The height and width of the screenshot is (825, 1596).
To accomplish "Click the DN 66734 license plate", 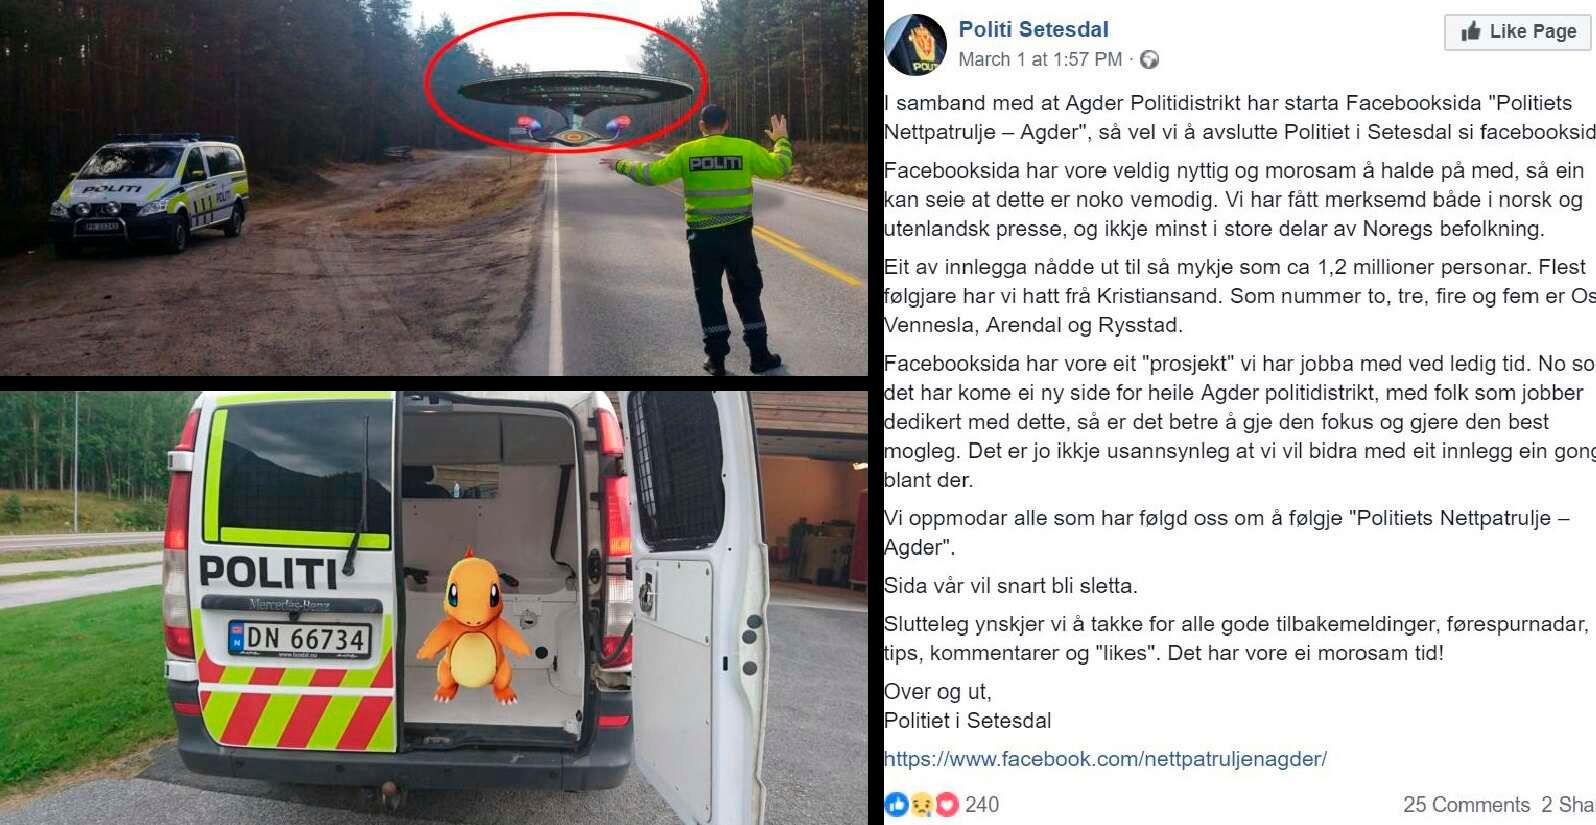I will (300, 639).
